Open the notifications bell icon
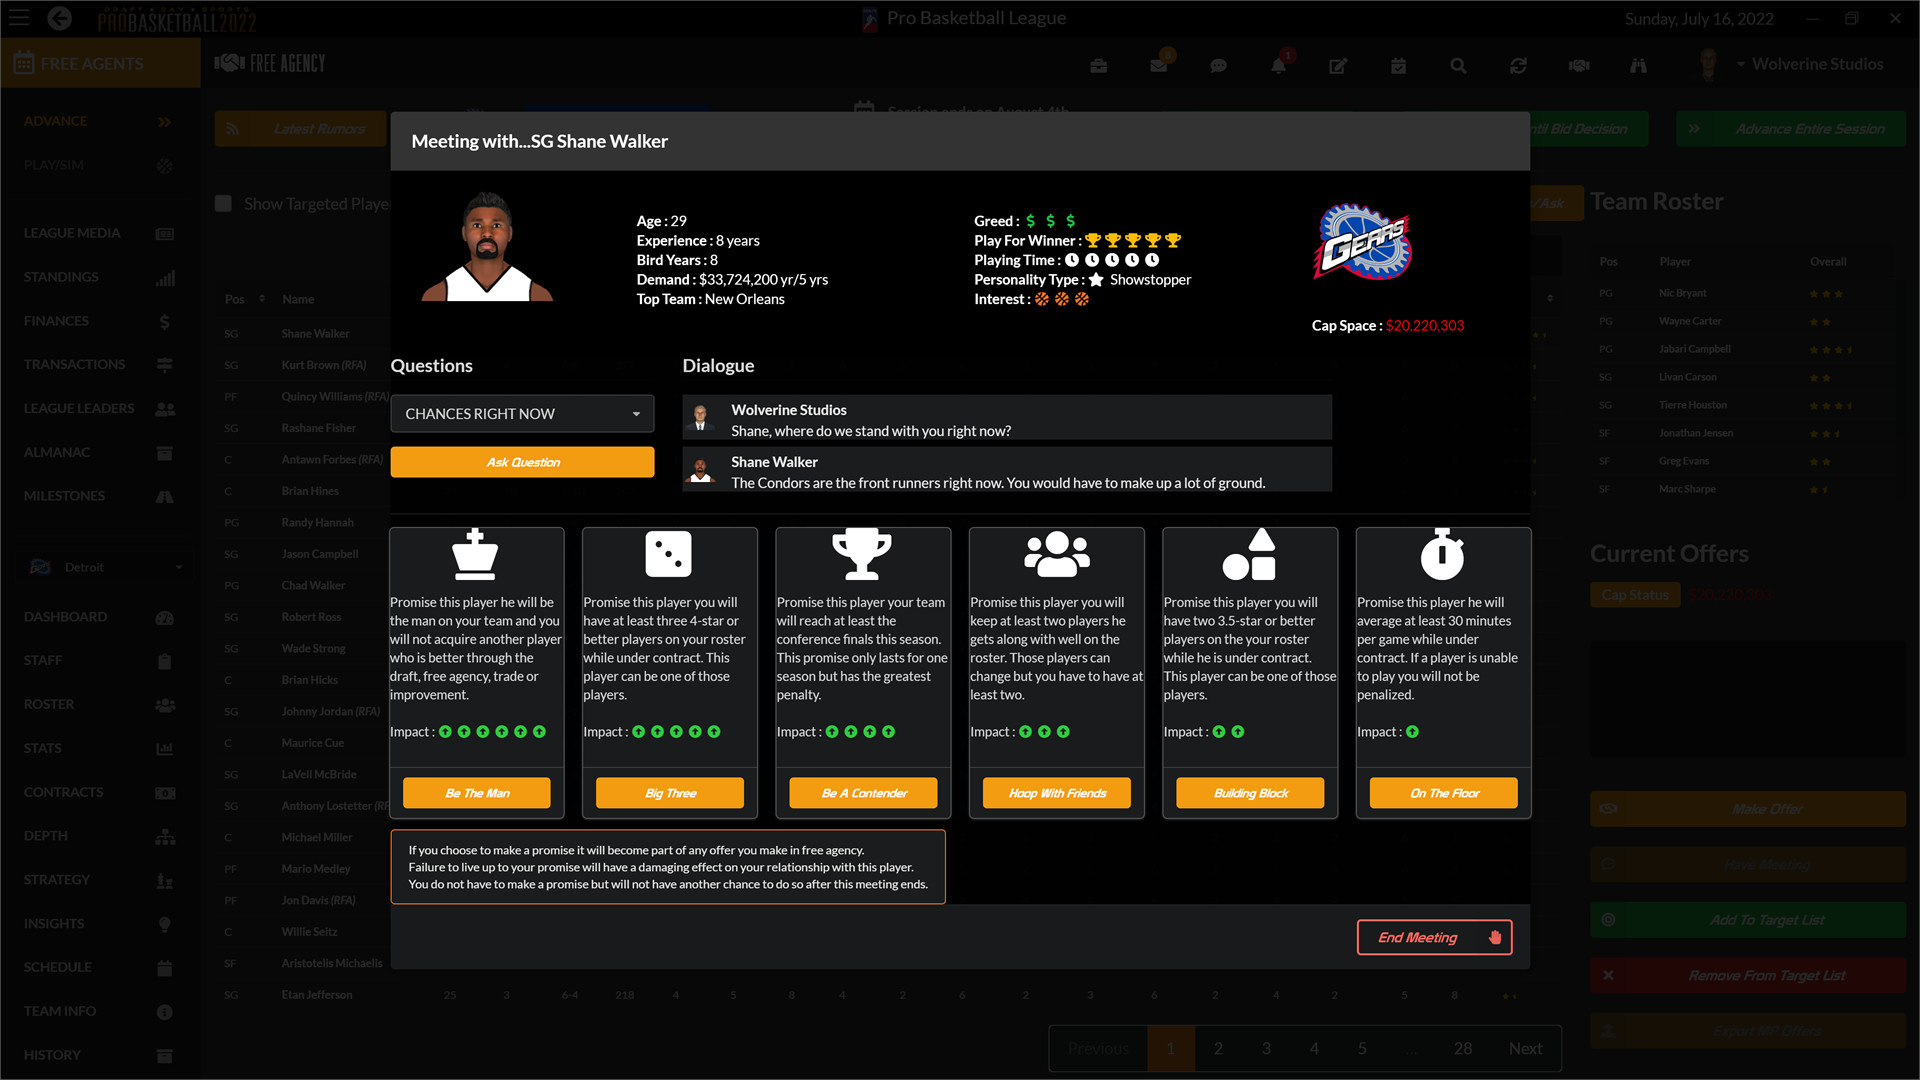 1278,65
